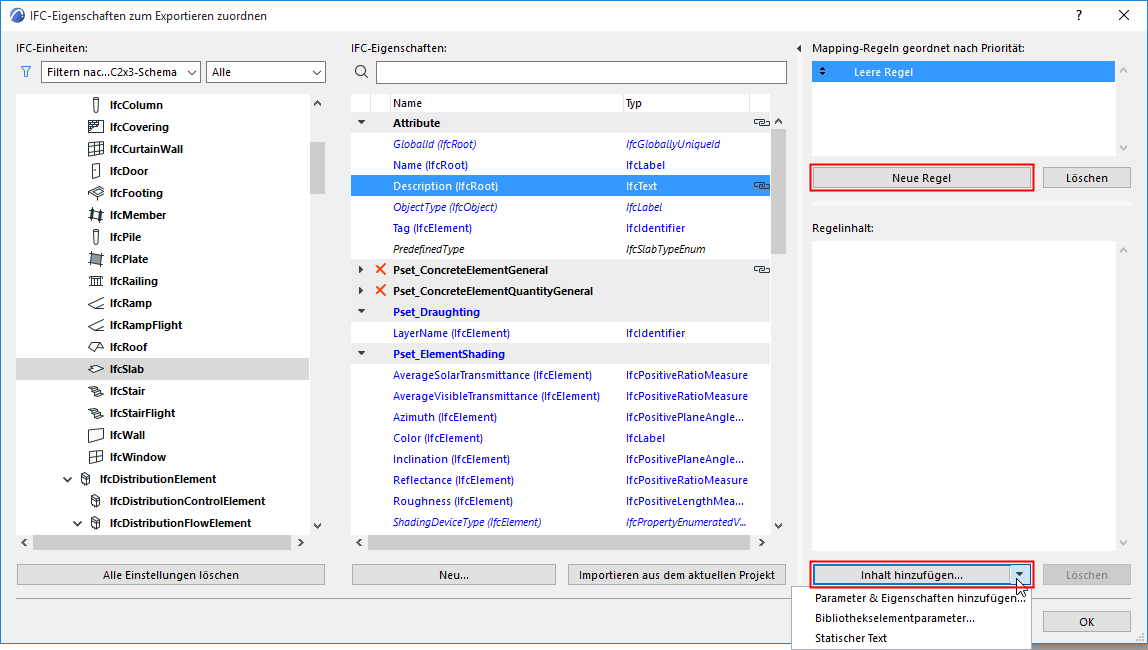
Task: Click the IFC-Einheiten tree horizontal scrollbar
Action: 162,542
